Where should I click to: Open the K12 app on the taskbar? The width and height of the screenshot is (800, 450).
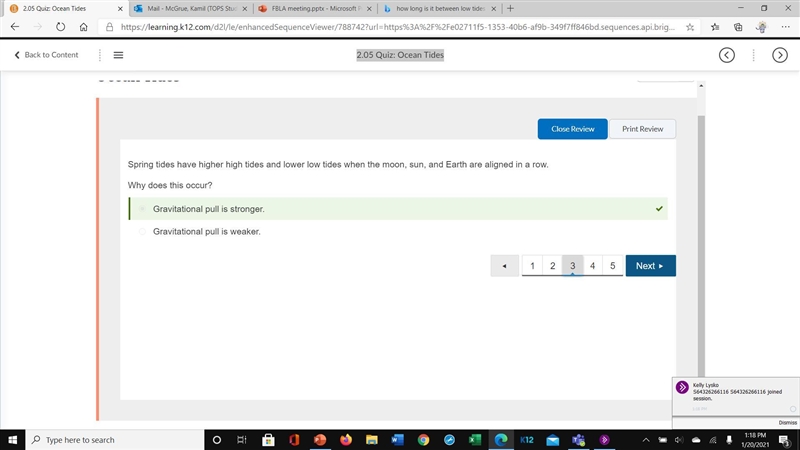coord(527,440)
